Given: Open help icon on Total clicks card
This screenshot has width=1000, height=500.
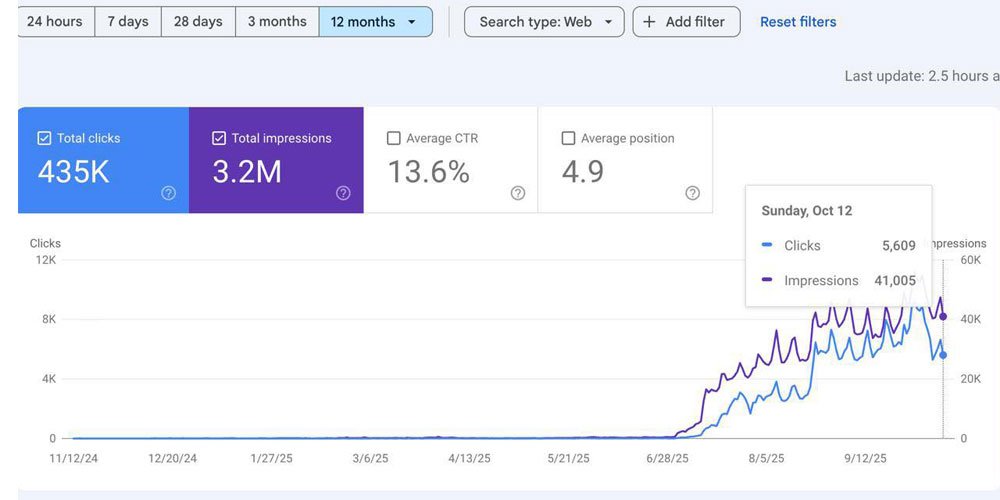Looking at the screenshot, I should (x=168, y=193).
